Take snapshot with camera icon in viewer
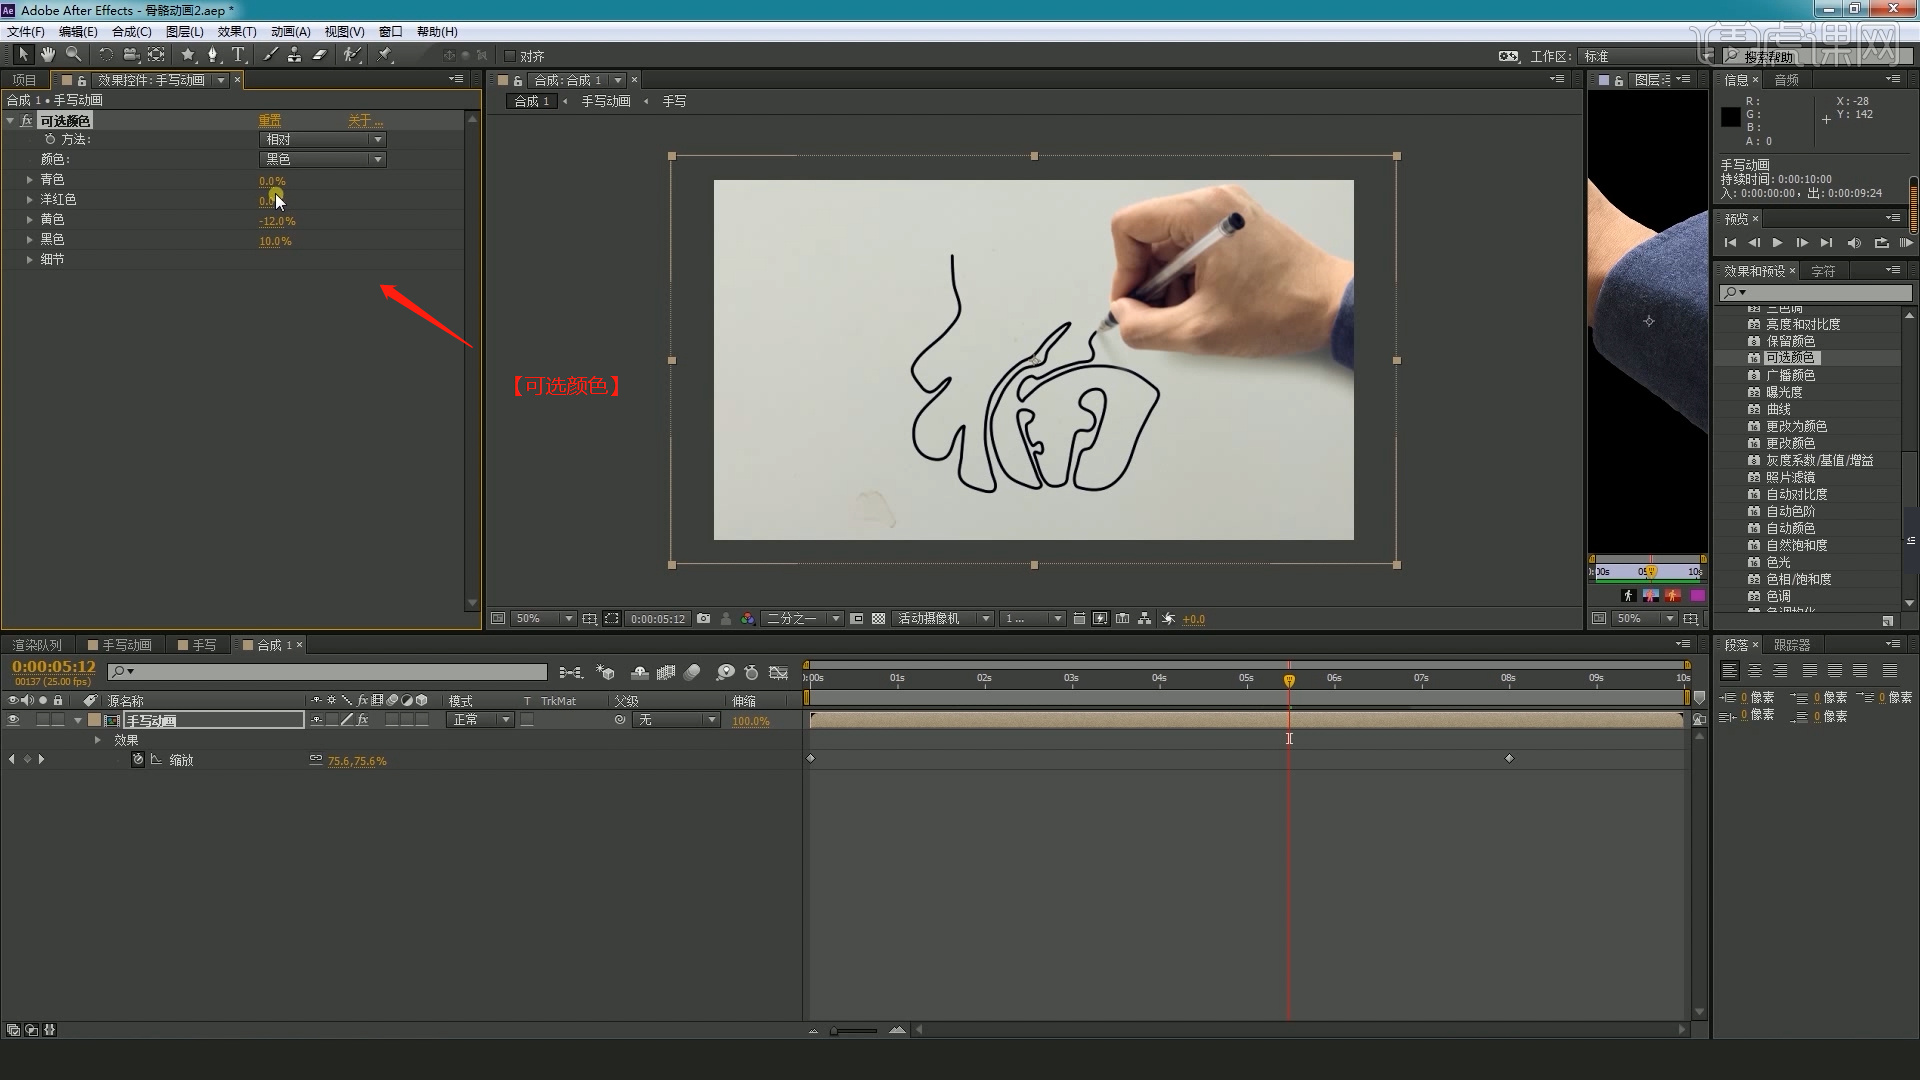 704,619
